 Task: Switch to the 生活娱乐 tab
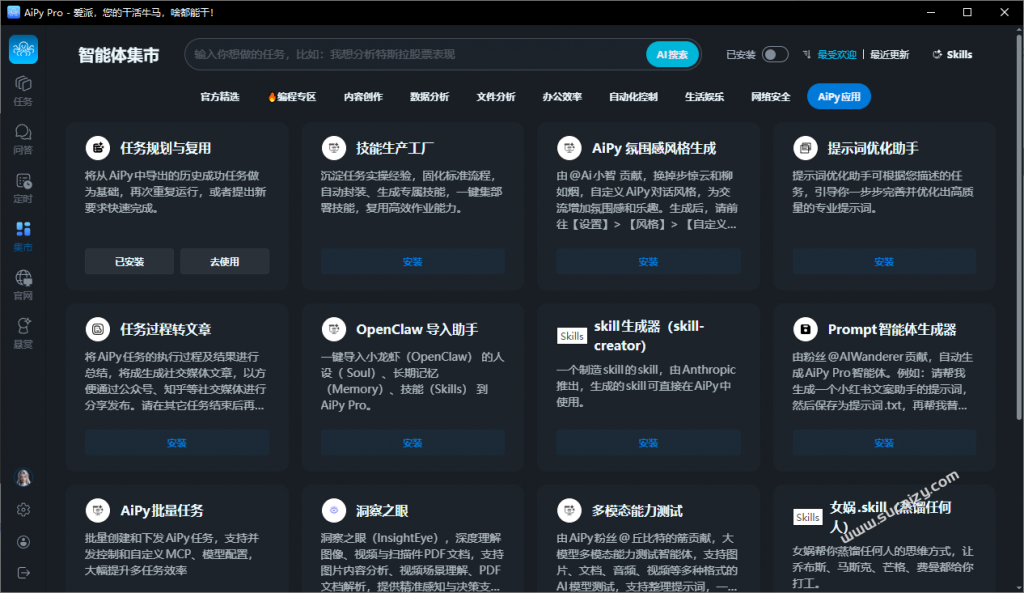click(704, 97)
